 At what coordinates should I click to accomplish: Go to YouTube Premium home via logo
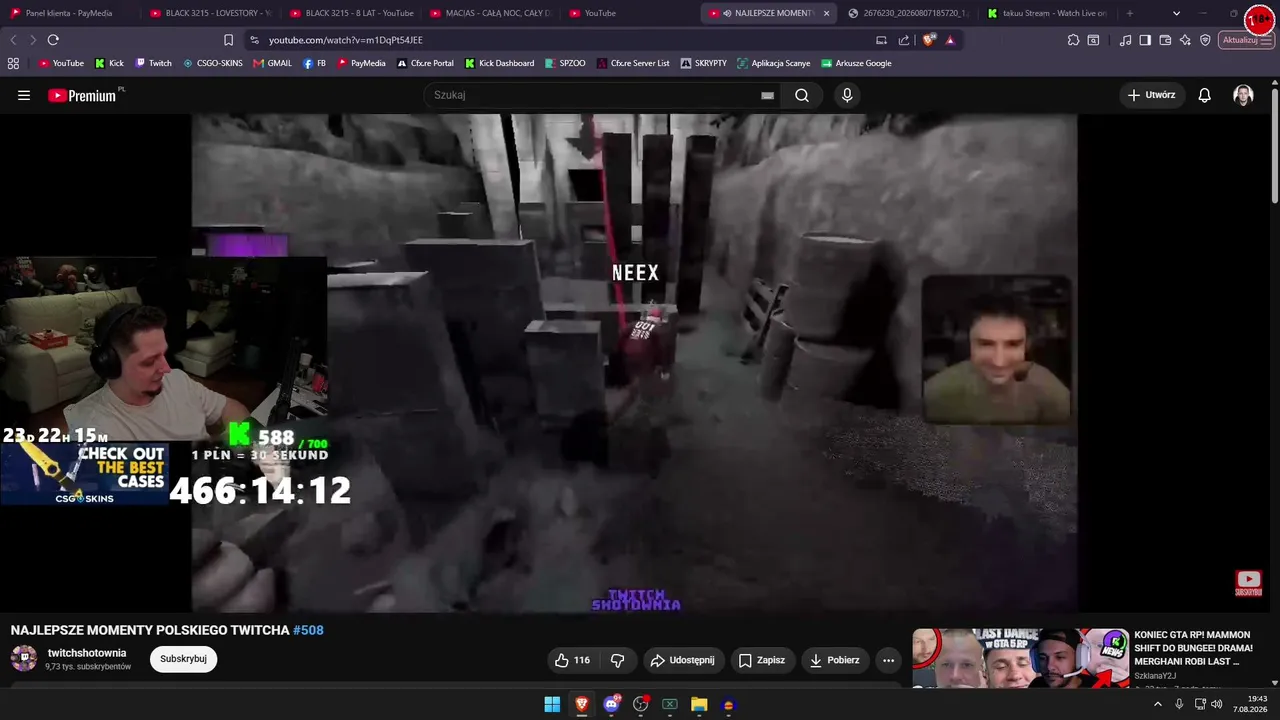coord(84,95)
